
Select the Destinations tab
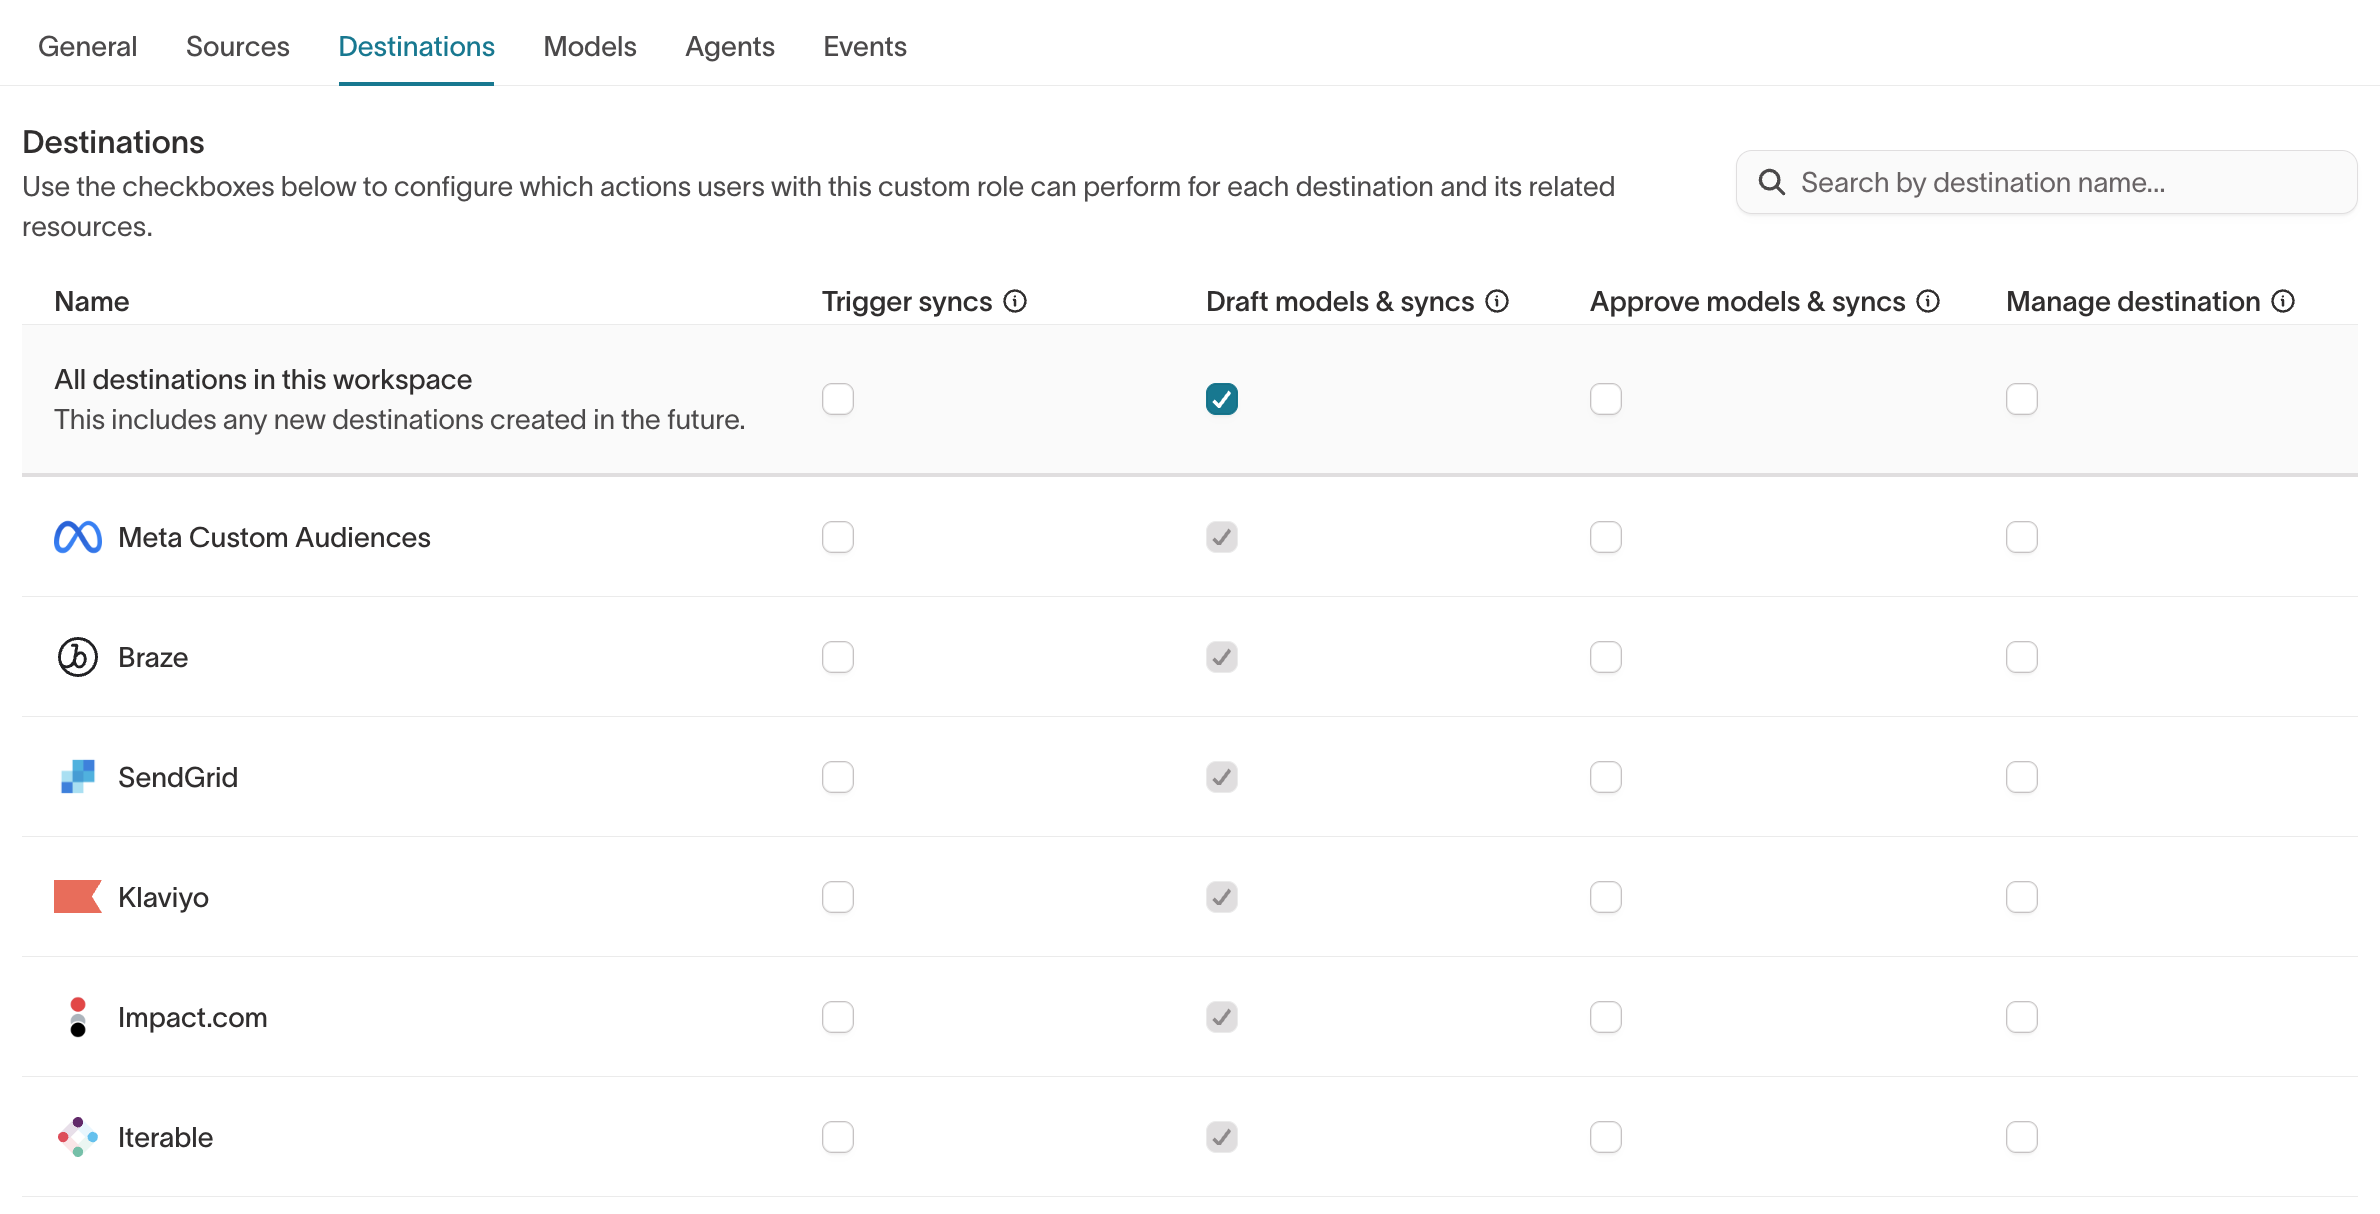point(417,46)
